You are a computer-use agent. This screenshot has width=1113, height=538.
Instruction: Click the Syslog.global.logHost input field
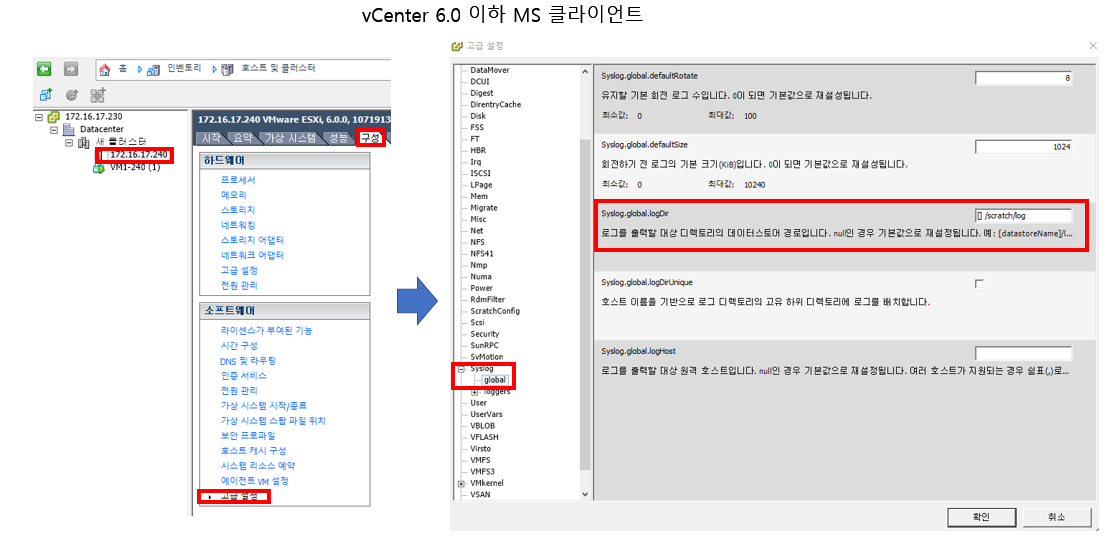point(1023,353)
